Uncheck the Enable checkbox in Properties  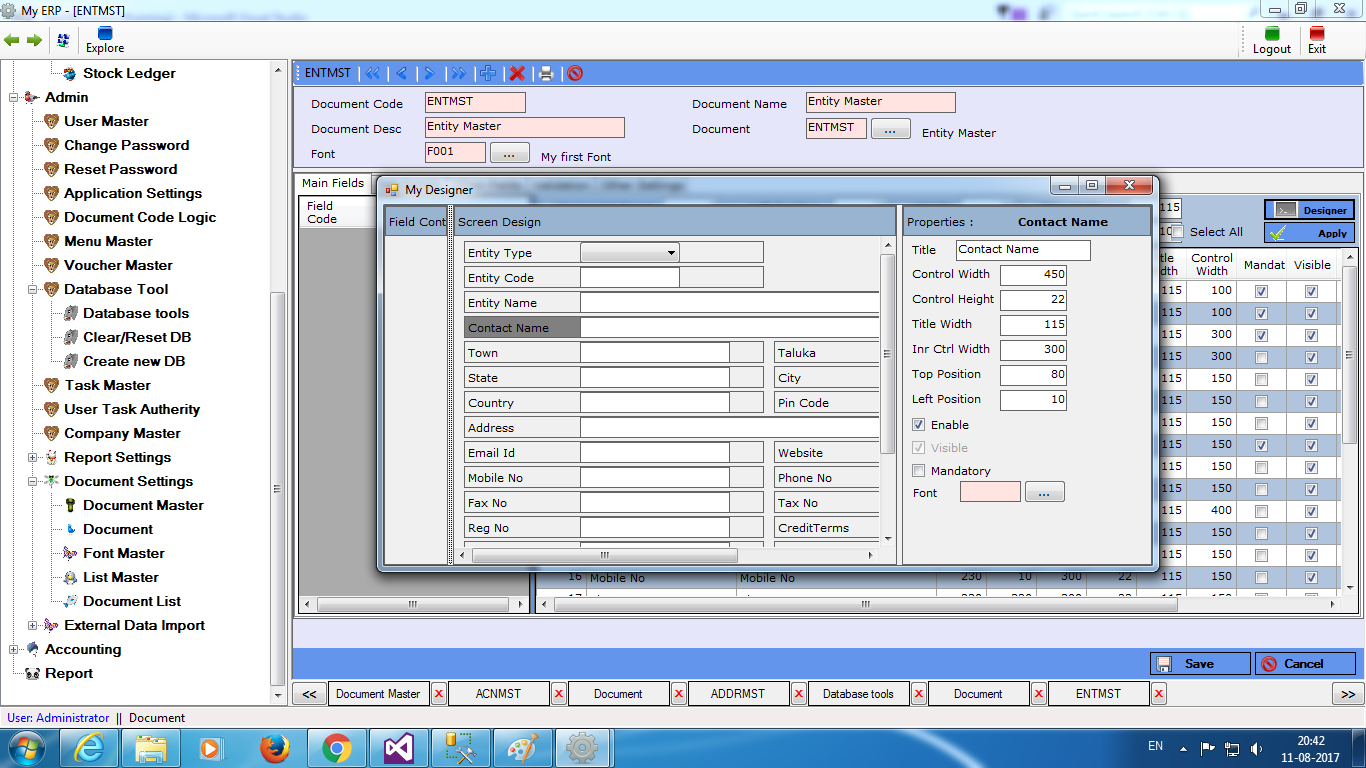point(919,425)
